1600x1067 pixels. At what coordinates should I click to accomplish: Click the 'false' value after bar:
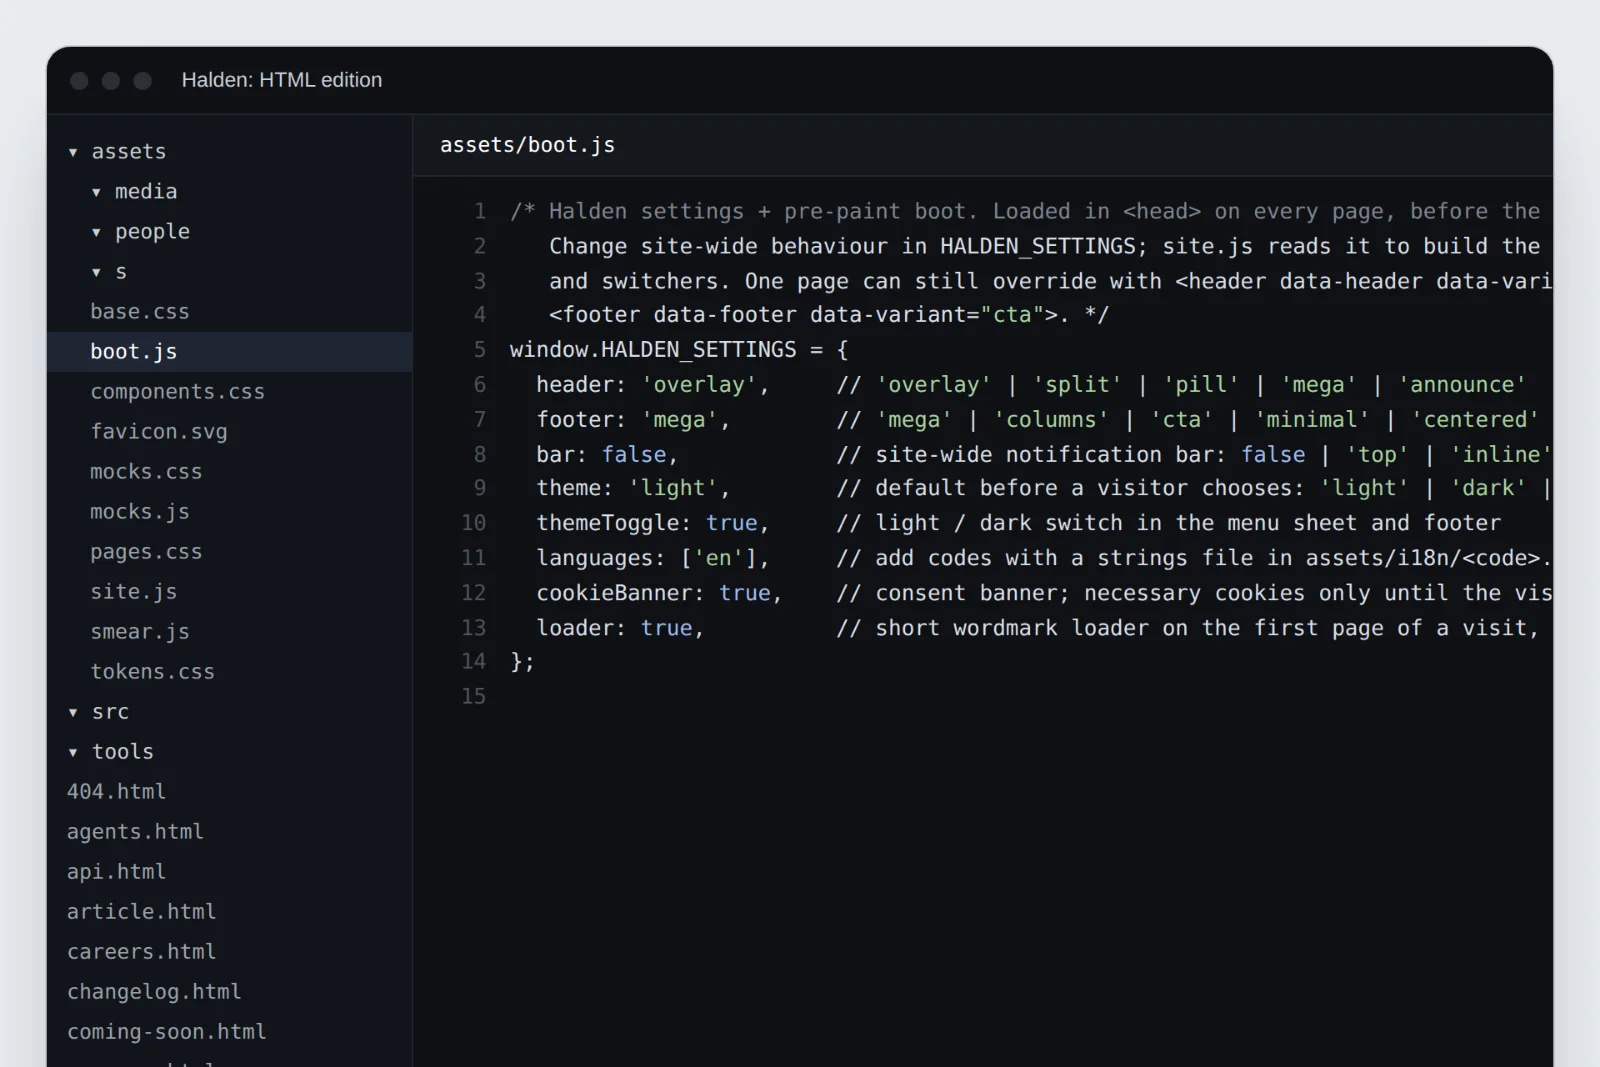(634, 455)
